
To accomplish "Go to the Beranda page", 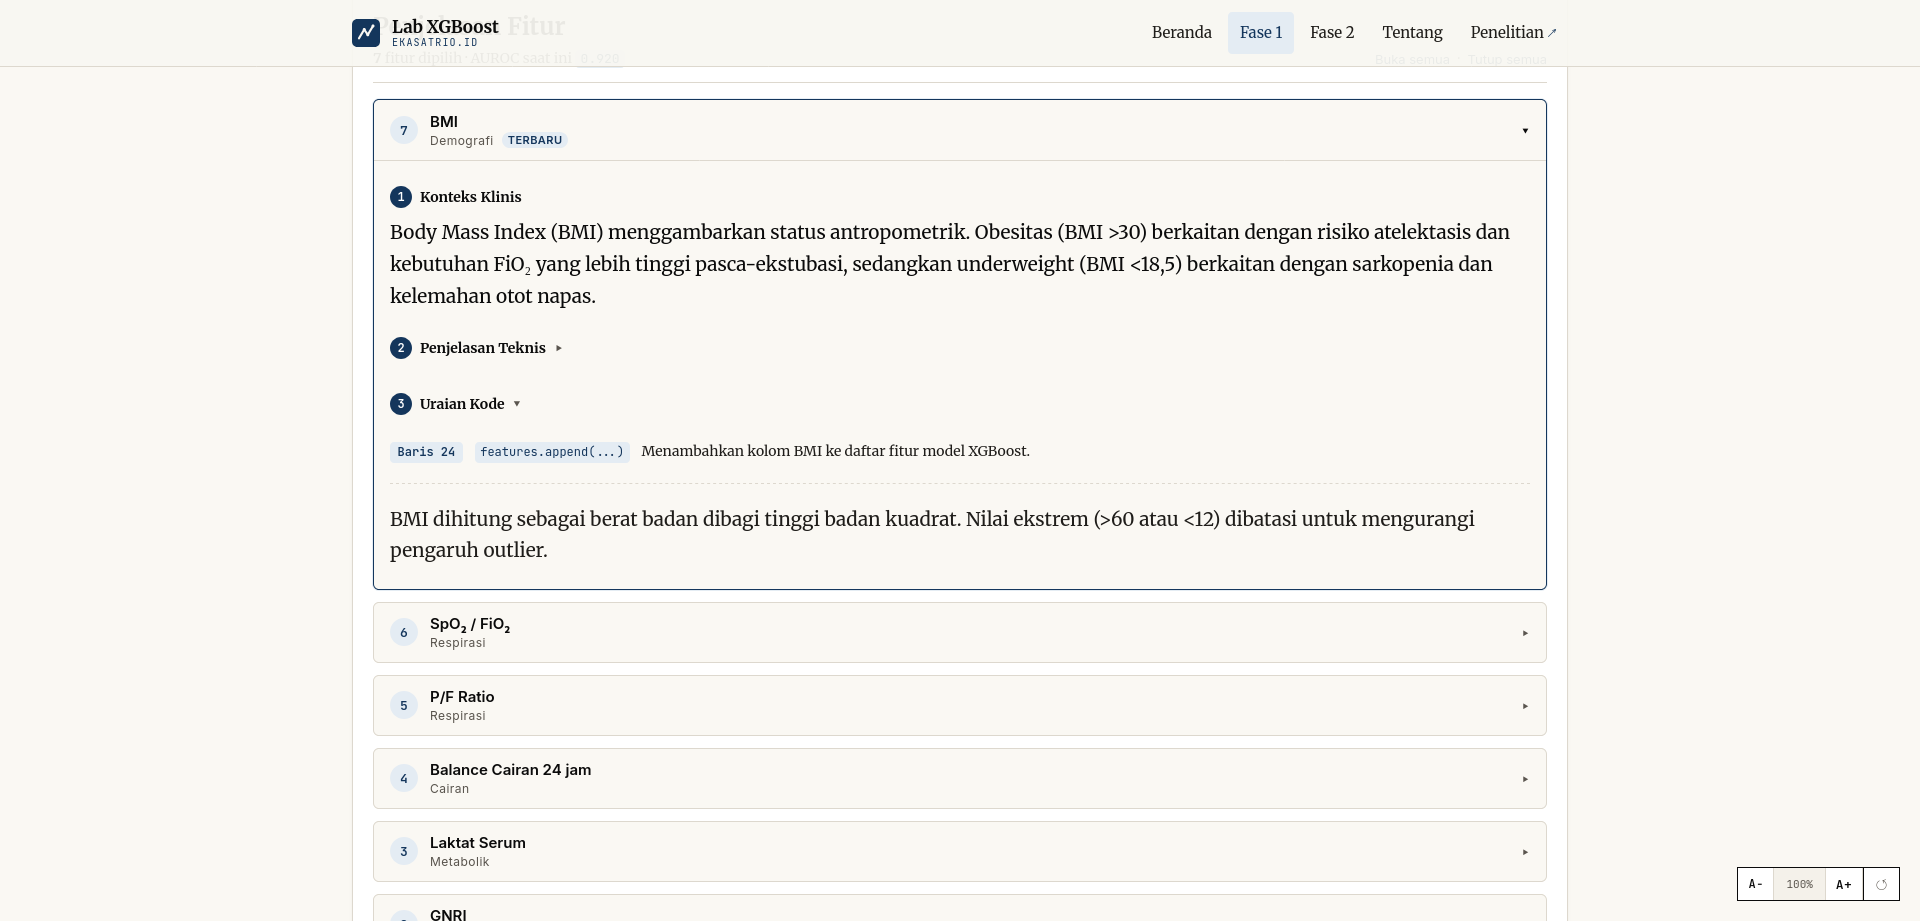I will tap(1182, 33).
